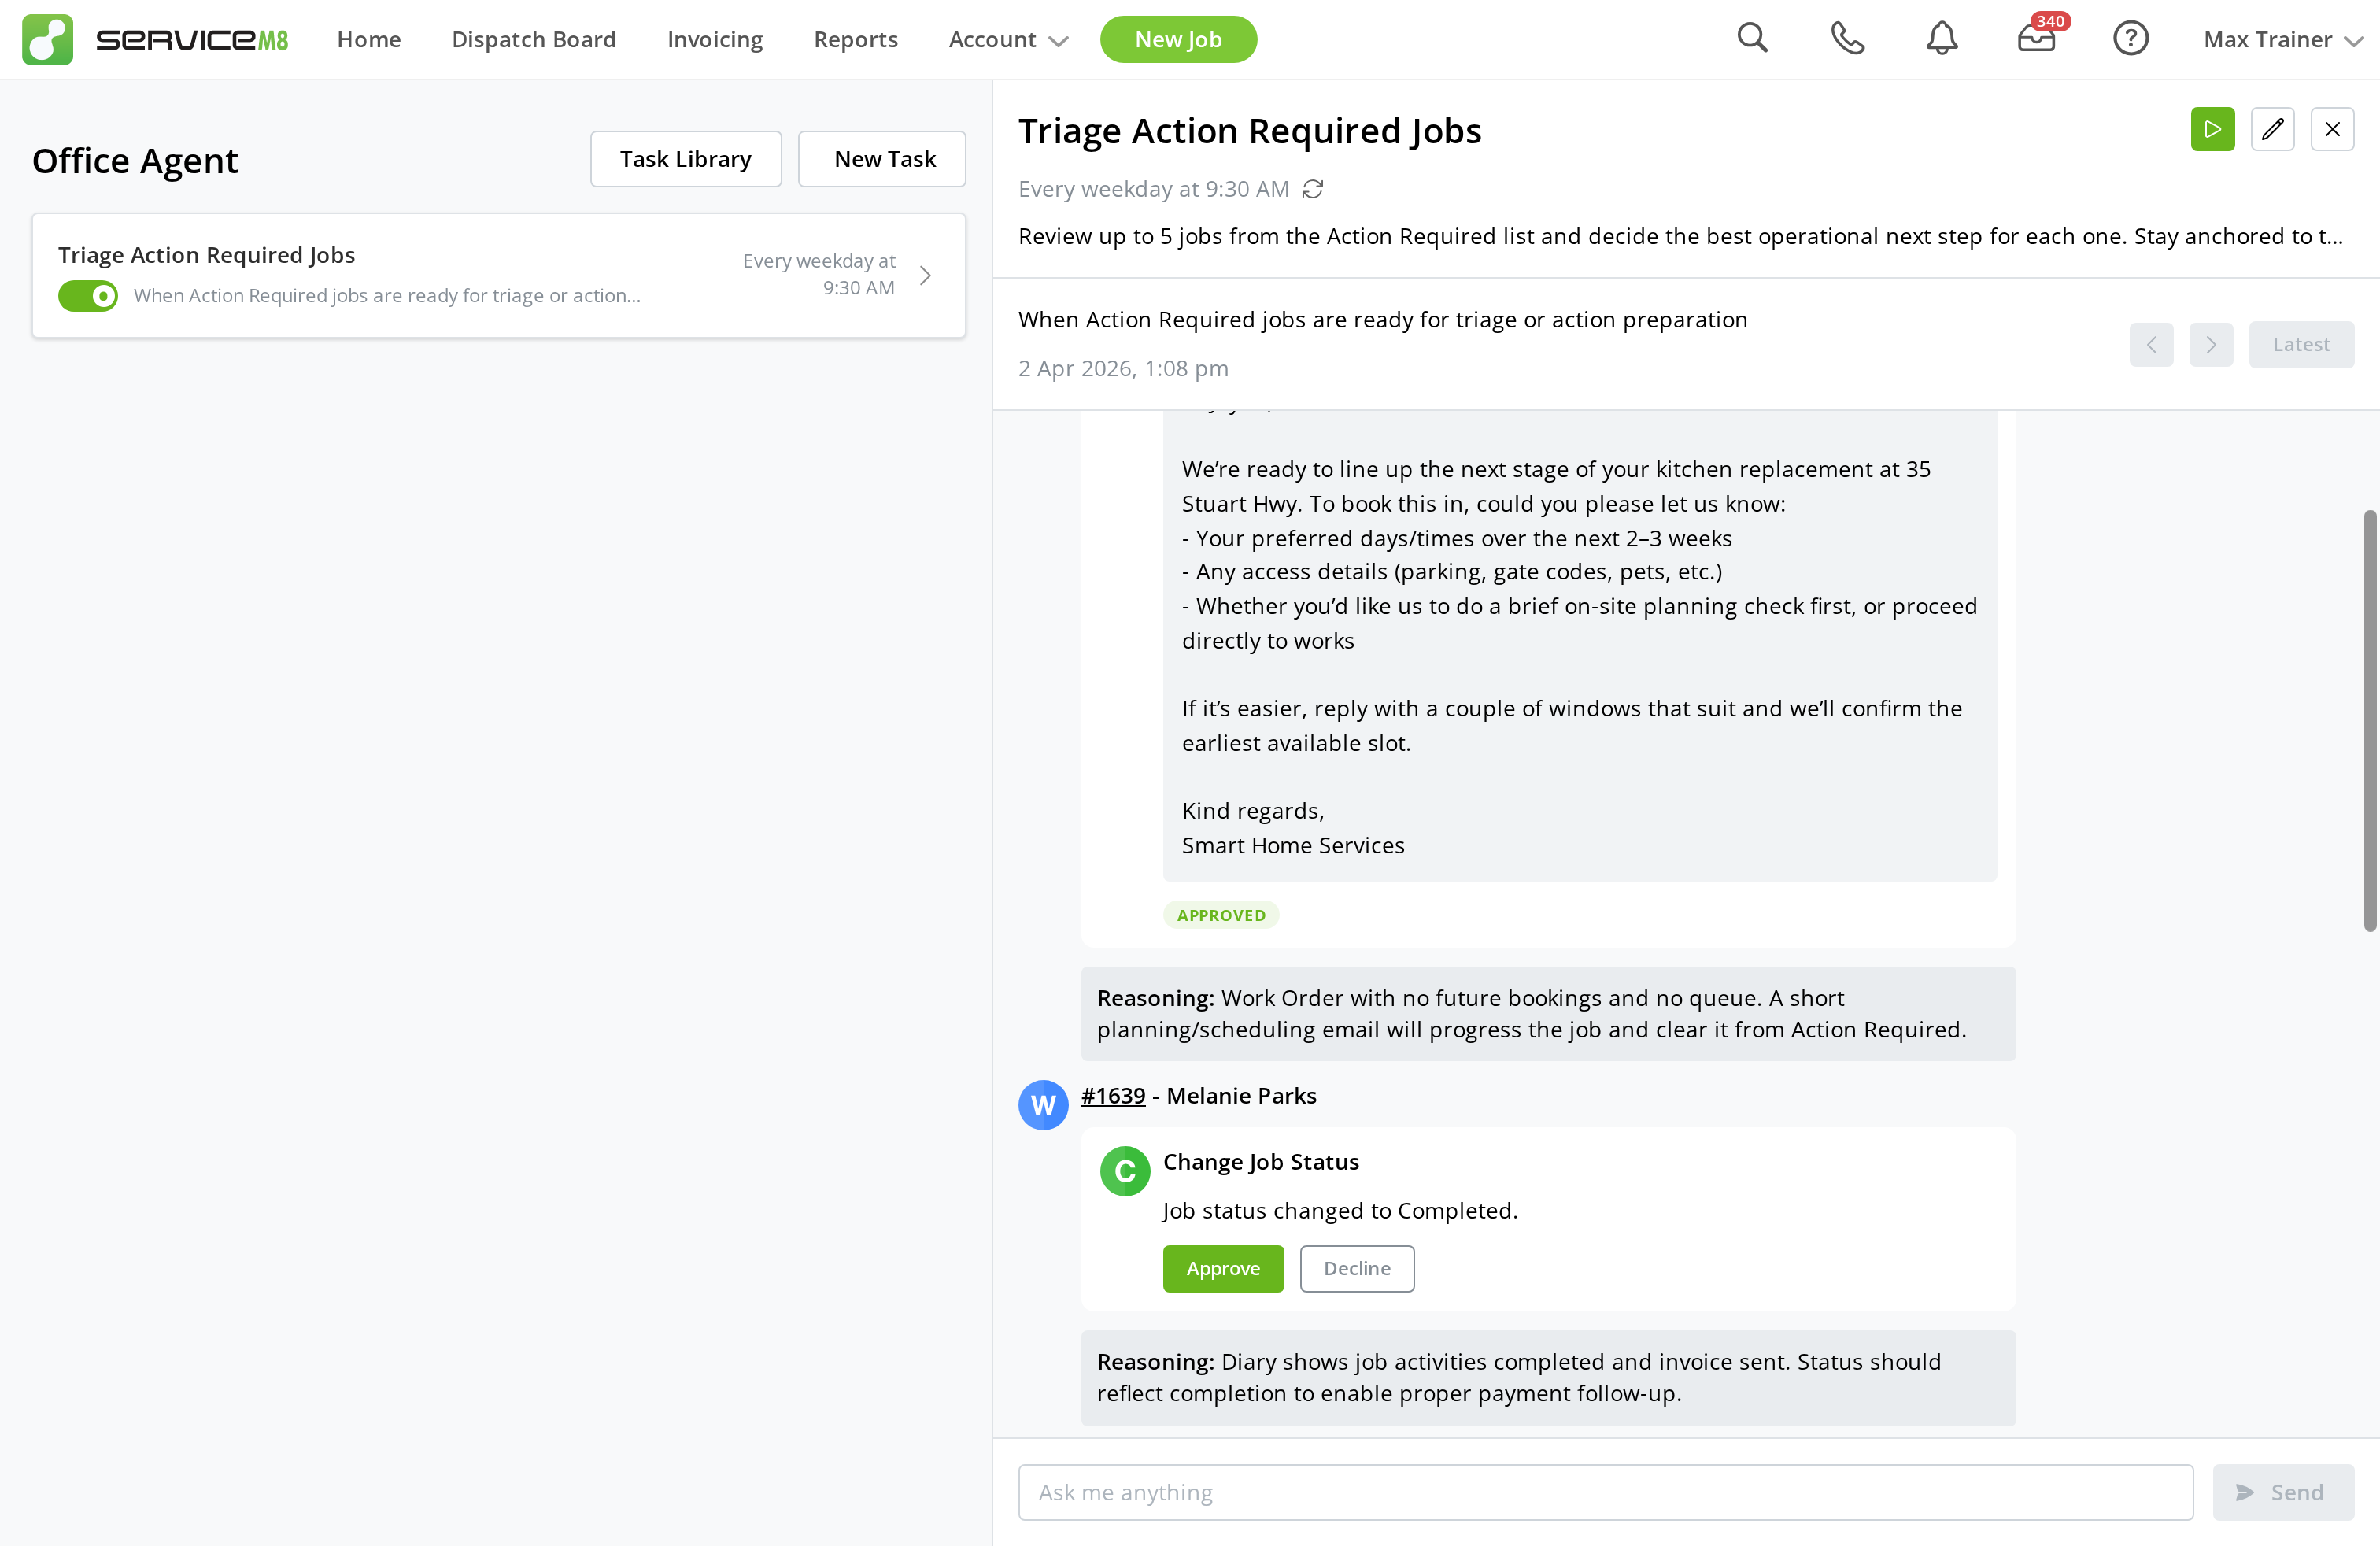This screenshot has width=2380, height=1546.
Task: Switch to the Dispatch Board
Action: pos(533,39)
